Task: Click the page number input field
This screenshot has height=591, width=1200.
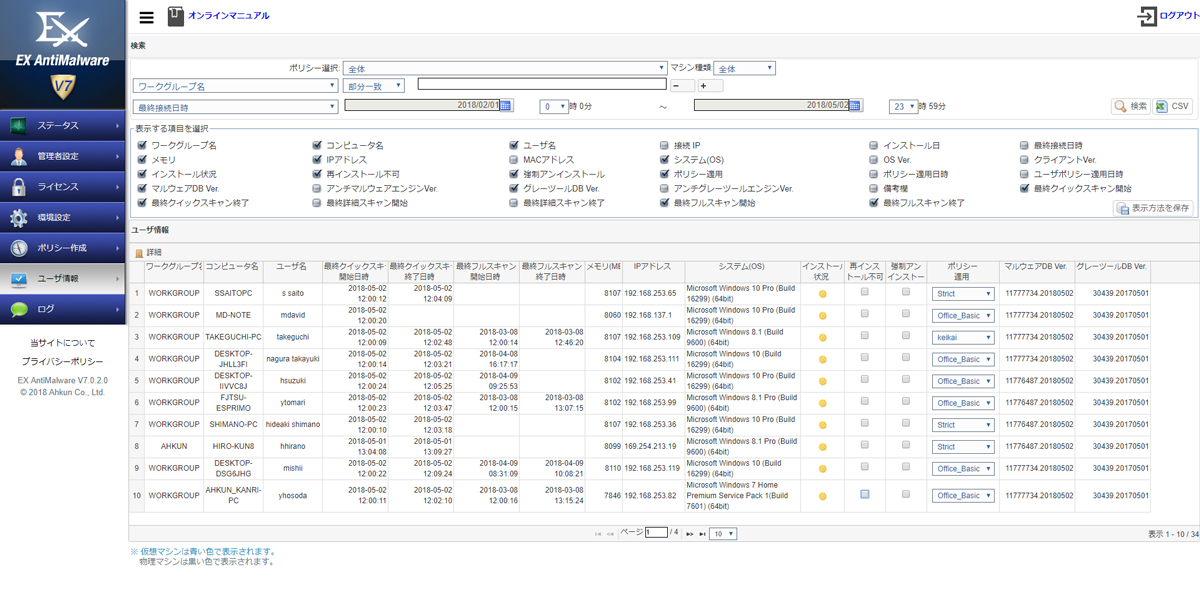Action: pyautogui.click(x=656, y=533)
